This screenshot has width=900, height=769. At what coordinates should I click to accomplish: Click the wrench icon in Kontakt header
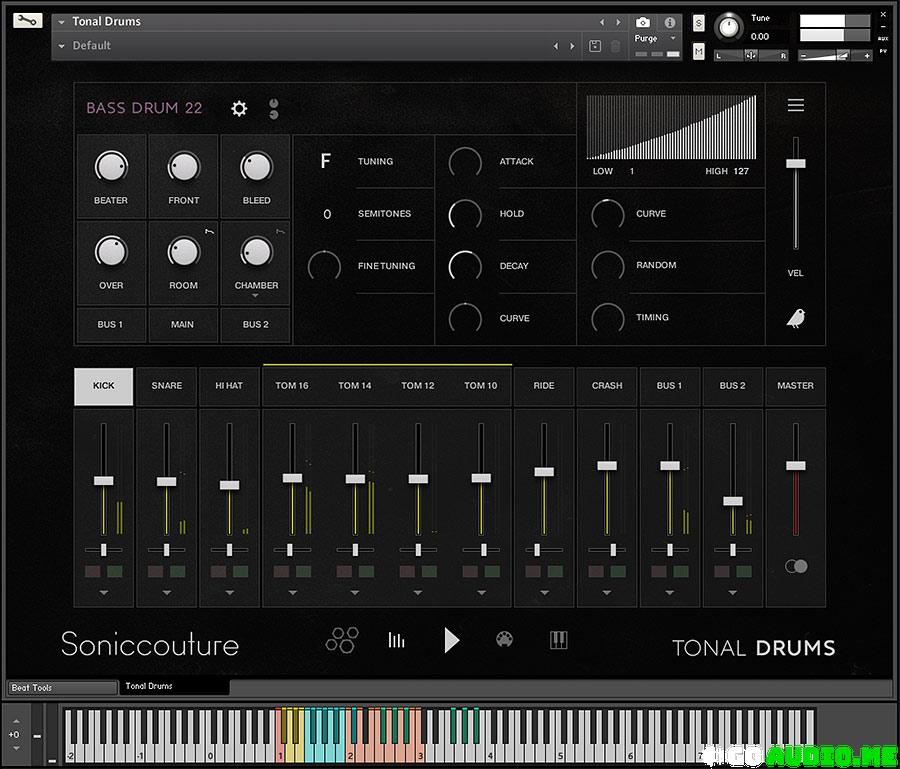click(x=29, y=20)
